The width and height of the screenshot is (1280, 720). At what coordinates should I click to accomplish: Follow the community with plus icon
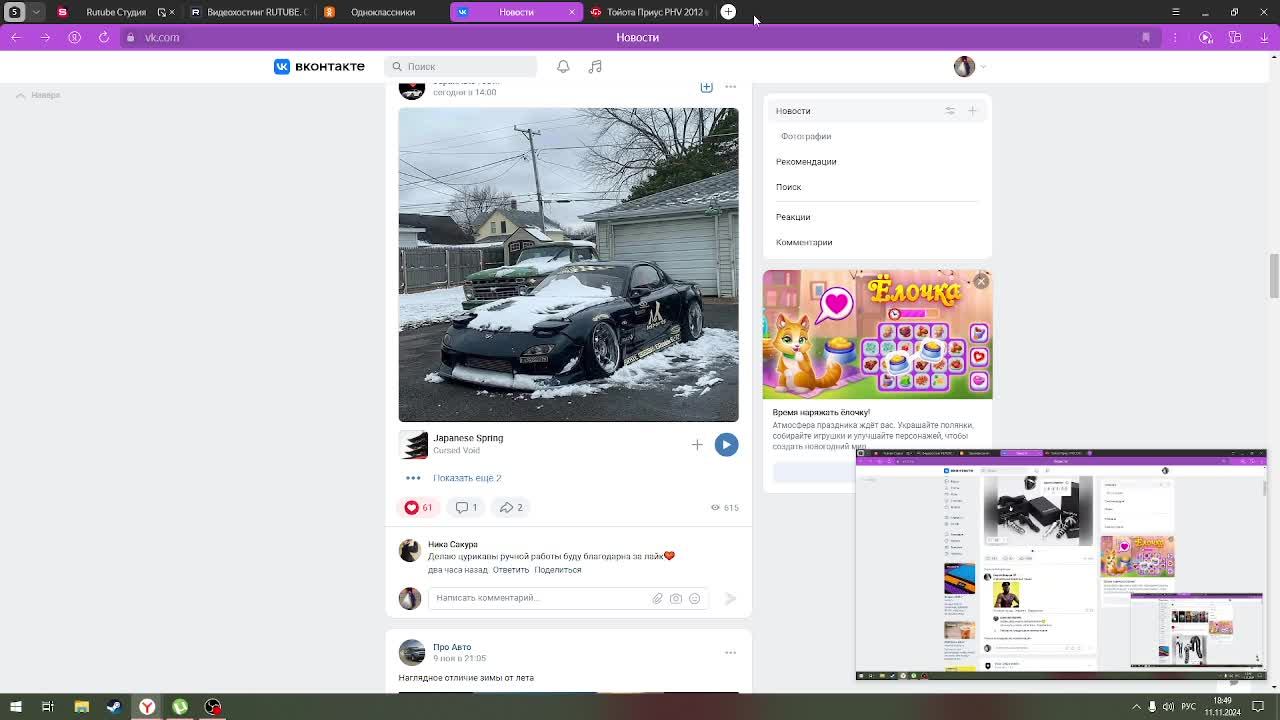click(706, 87)
